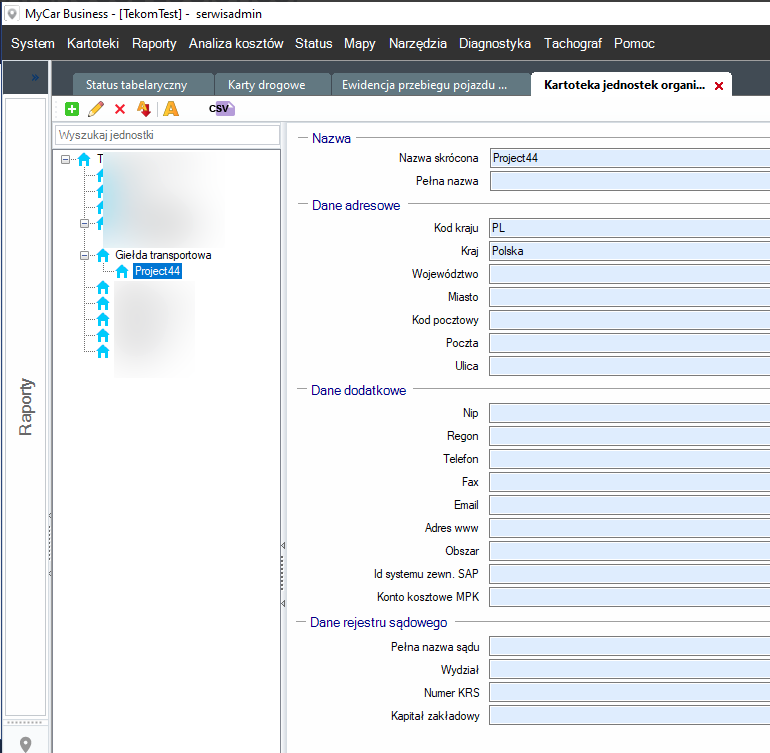The image size is (770, 753).
Task: Click the splitter handle beside the unit tree
Action: (x=283, y=574)
